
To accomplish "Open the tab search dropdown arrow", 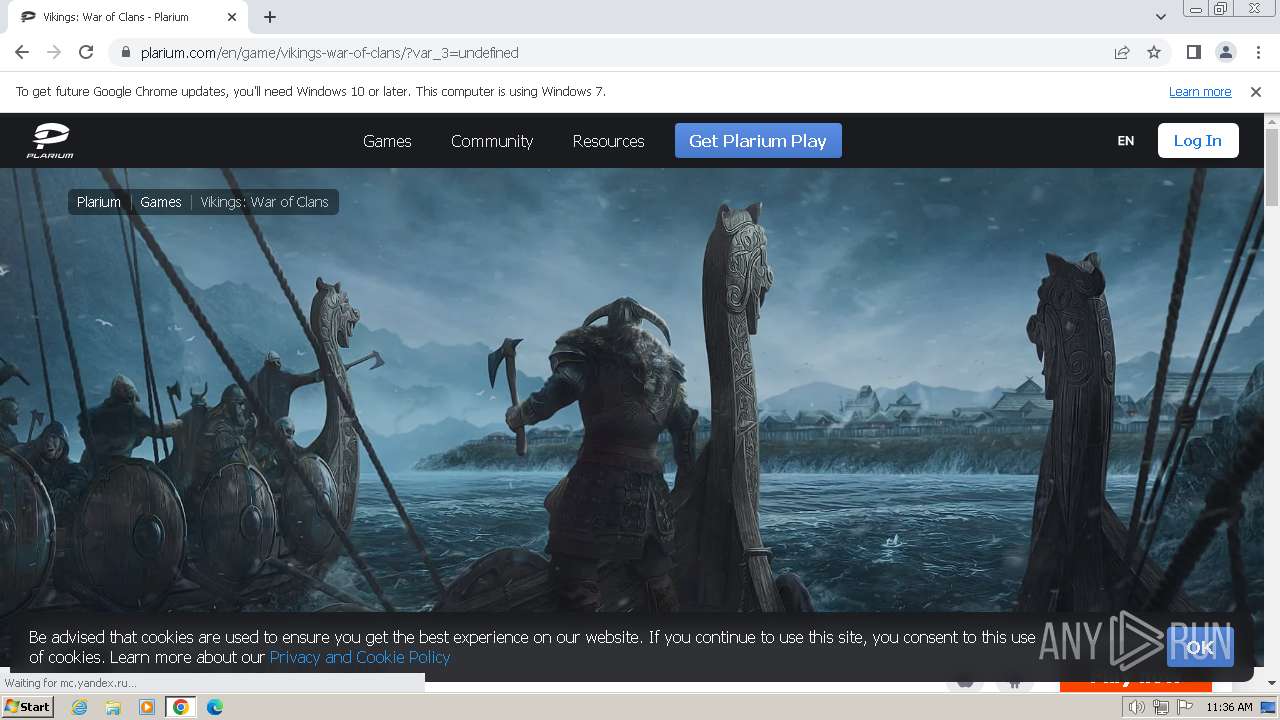I will click(1161, 17).
